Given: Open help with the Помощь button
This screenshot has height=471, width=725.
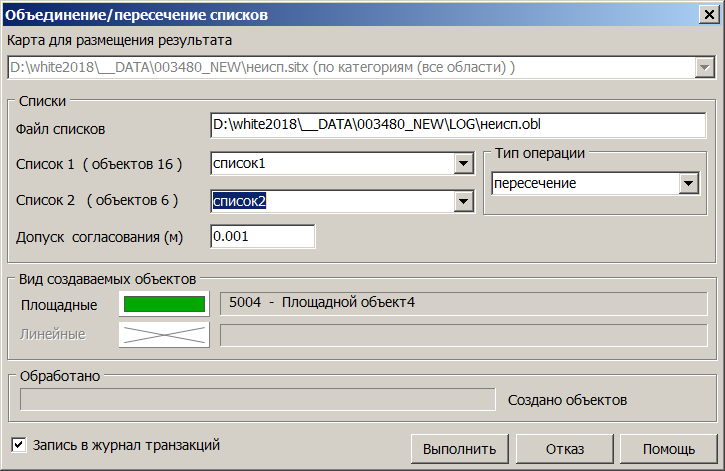Looking at the screenshot, I should (x=669, y=448).
